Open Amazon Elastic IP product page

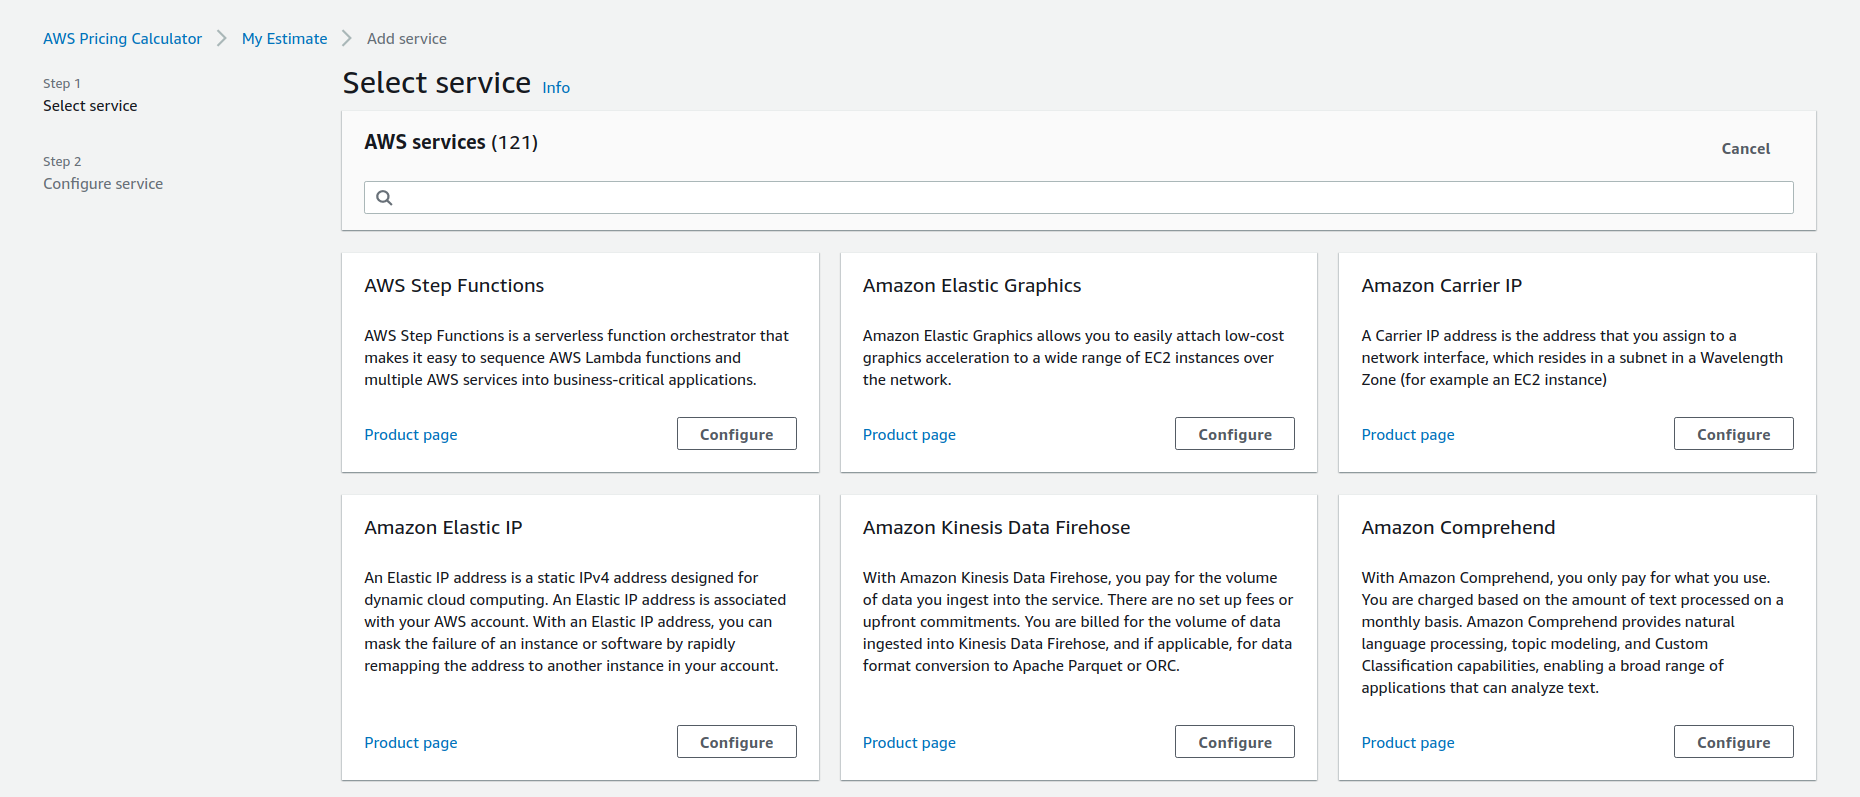[x=410, y=742]
